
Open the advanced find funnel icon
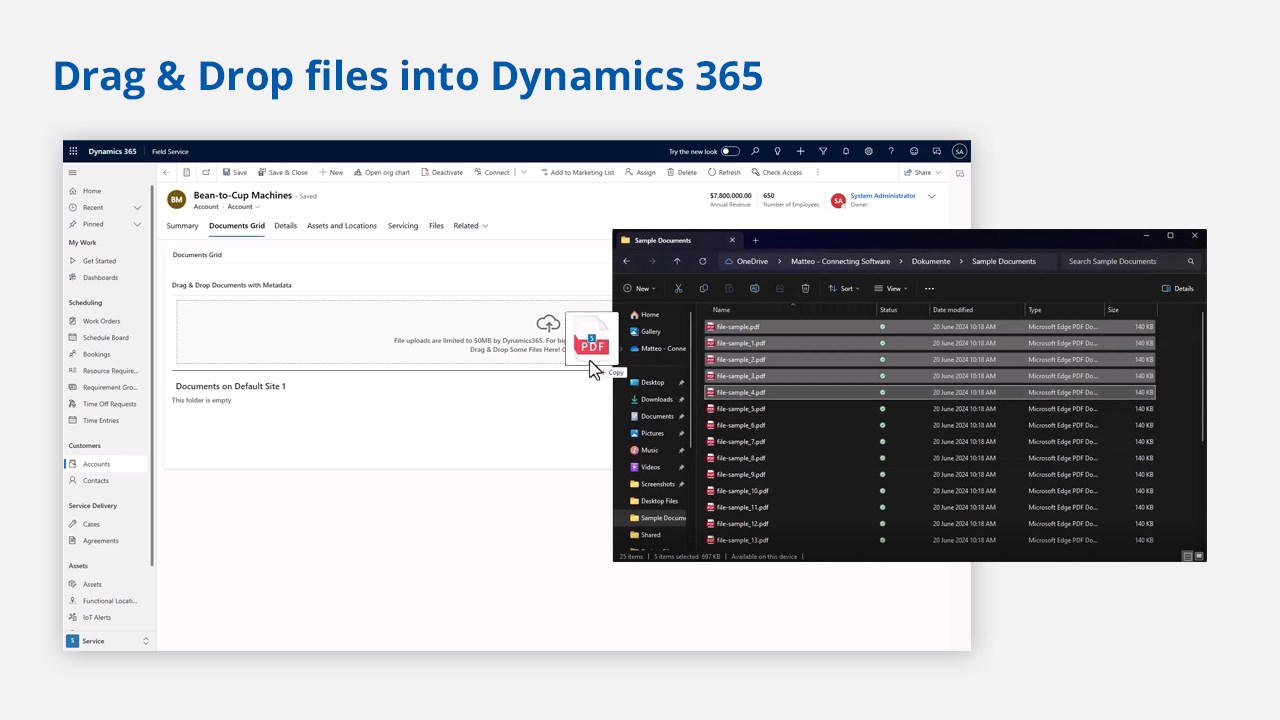[823, 151]
